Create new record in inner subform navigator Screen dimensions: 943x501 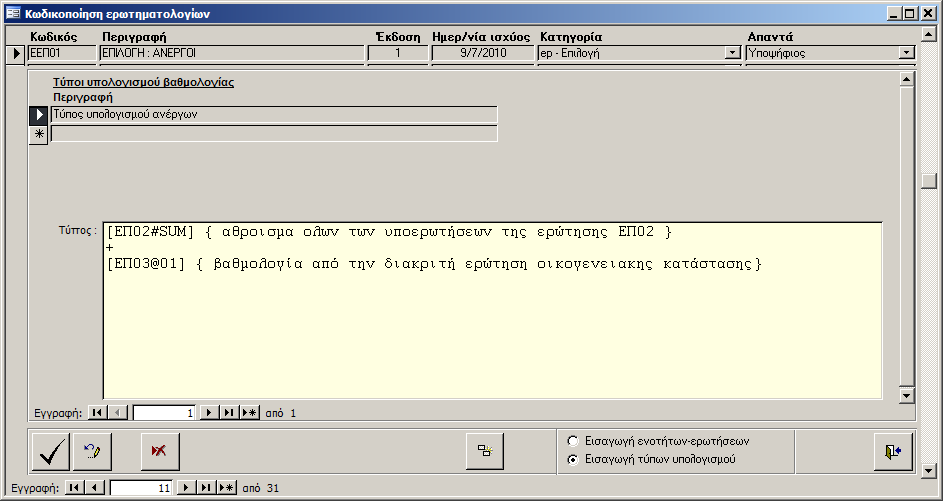coord(249,412)
